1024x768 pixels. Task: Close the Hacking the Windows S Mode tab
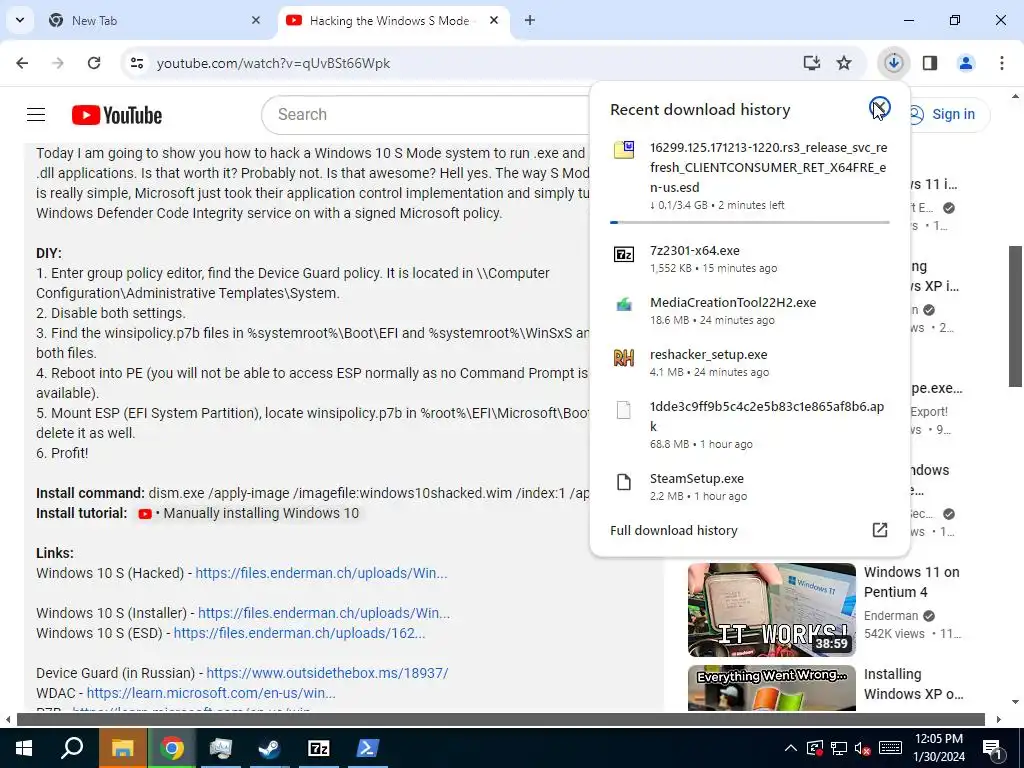[x=494, y=20]
